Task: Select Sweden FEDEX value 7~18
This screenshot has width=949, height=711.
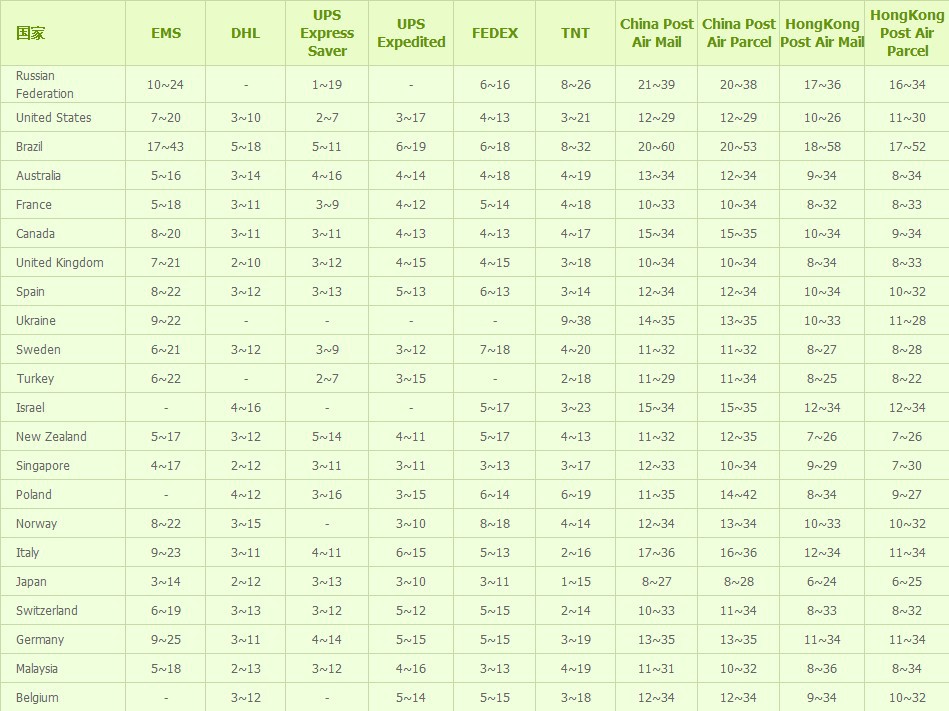Action: point(495,350)
